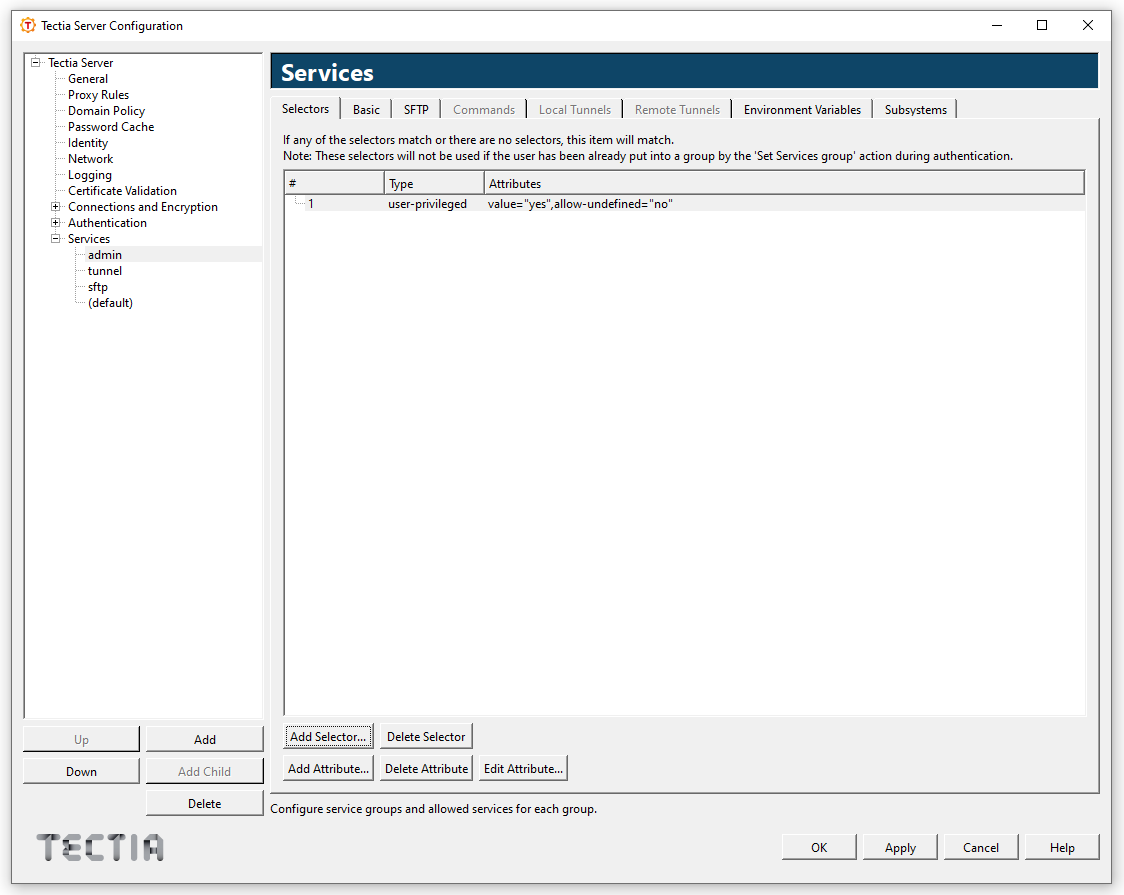Click the Delete button under tree
The width and height of the screenshot is (1124, 895).
204,803
